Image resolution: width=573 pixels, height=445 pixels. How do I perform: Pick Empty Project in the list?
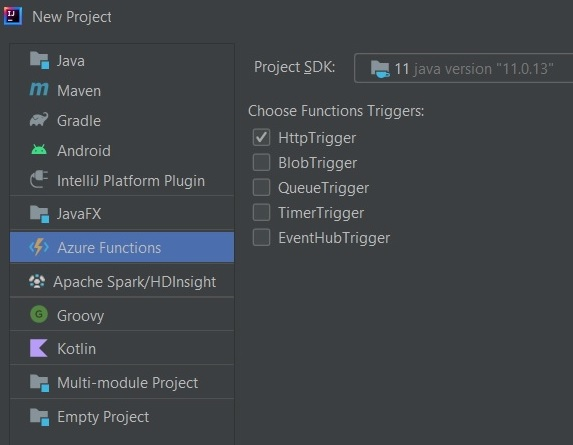(x=122, y=417)
